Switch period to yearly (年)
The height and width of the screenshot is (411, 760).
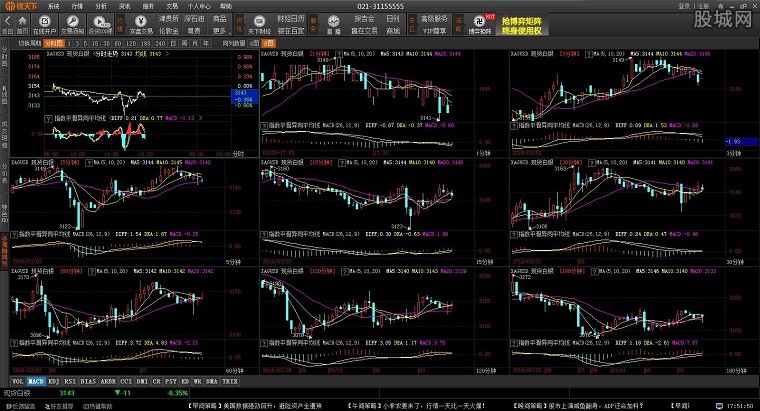206,43
